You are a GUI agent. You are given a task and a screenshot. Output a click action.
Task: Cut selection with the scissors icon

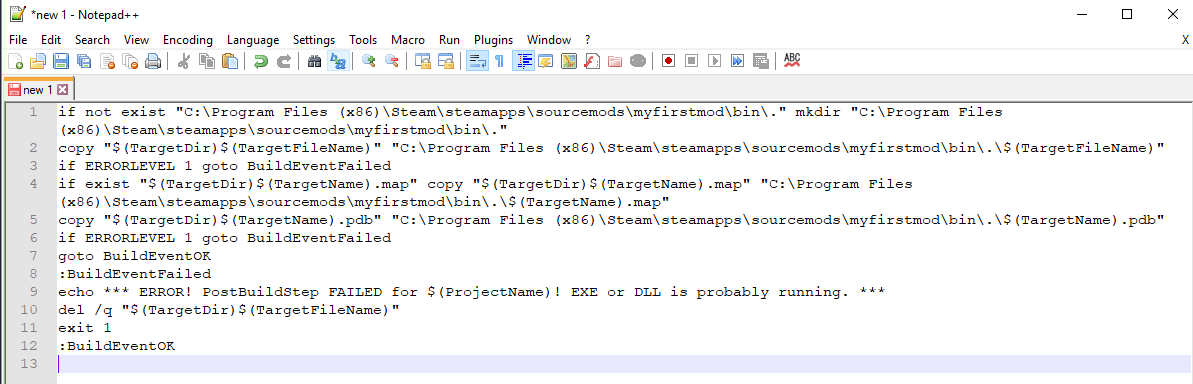183,62
